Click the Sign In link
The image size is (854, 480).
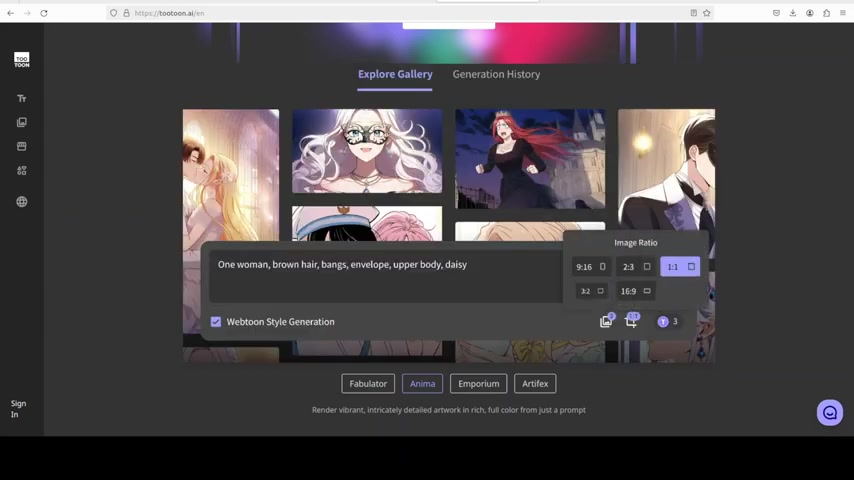coord(18,409)
